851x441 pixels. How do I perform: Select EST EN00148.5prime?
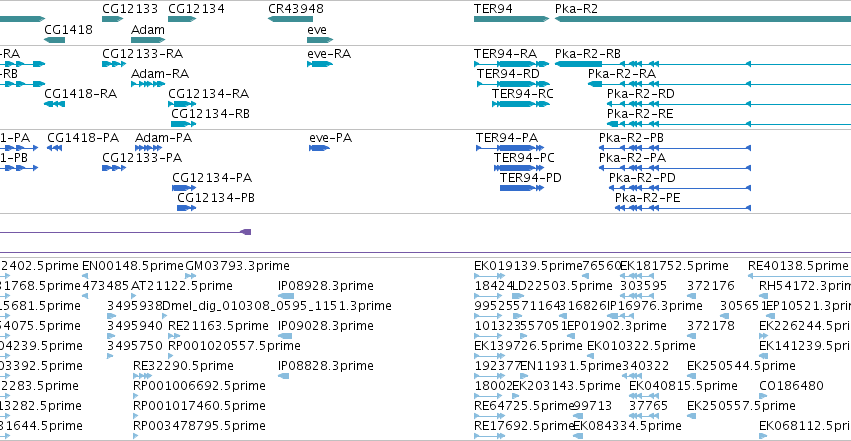[x=85, y=276]
